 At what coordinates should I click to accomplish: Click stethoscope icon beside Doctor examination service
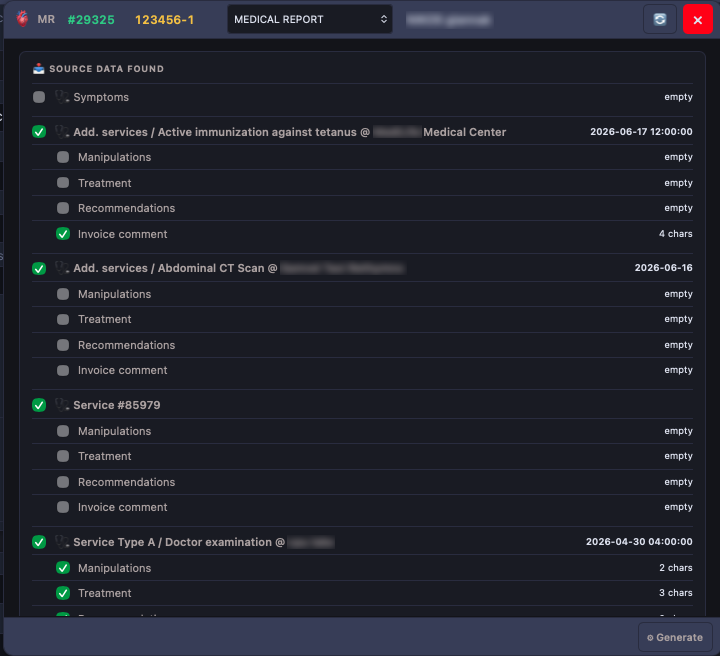(x=62, y=542)
